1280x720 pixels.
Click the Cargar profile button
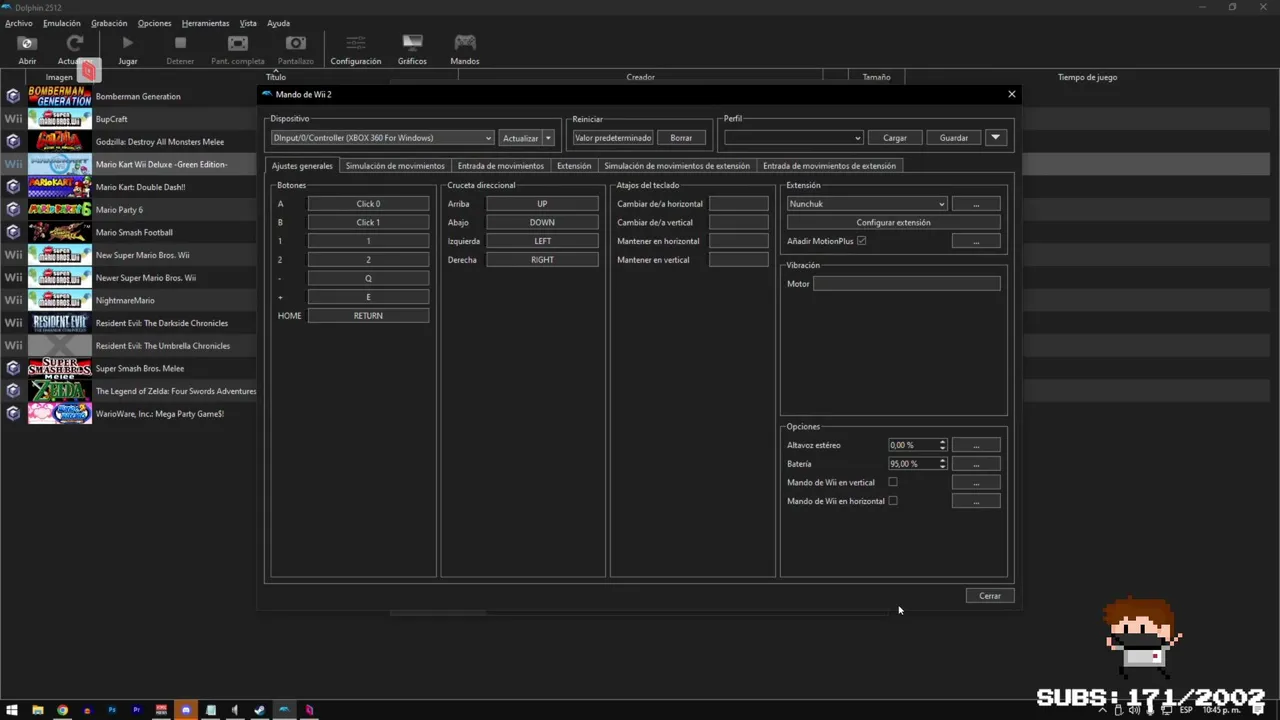895,138
